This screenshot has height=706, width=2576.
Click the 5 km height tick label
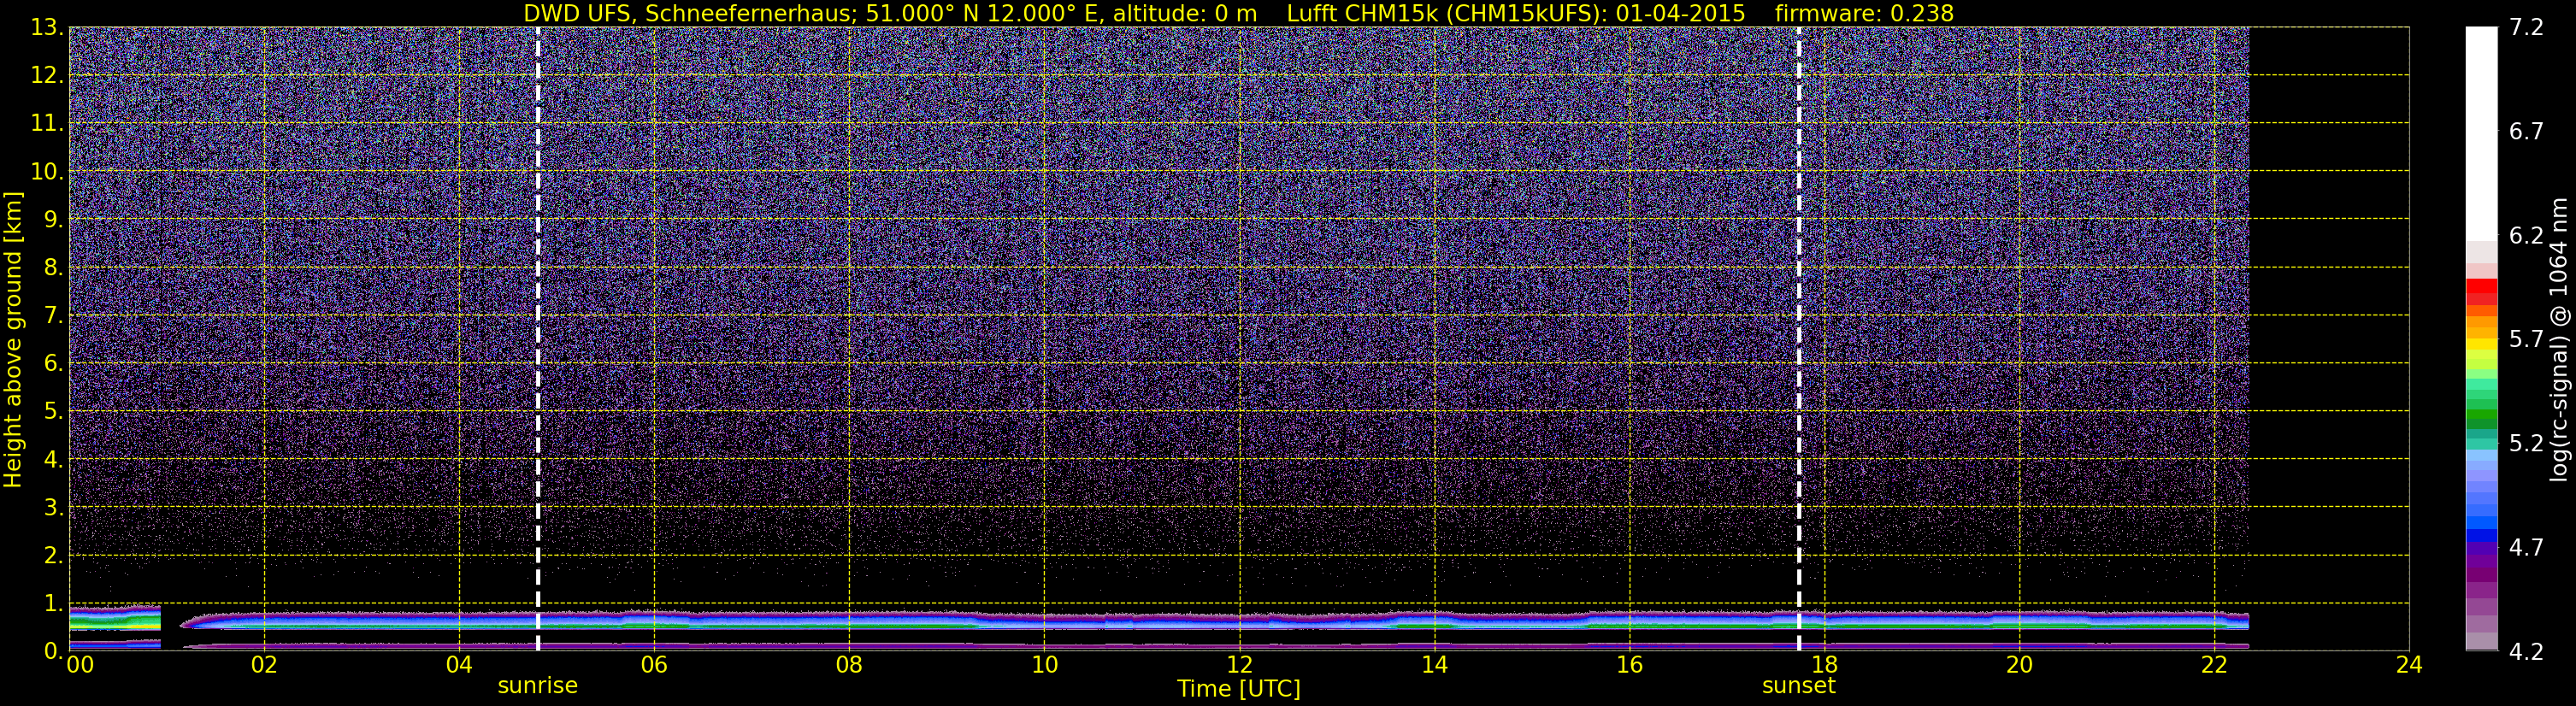[53, 411]
